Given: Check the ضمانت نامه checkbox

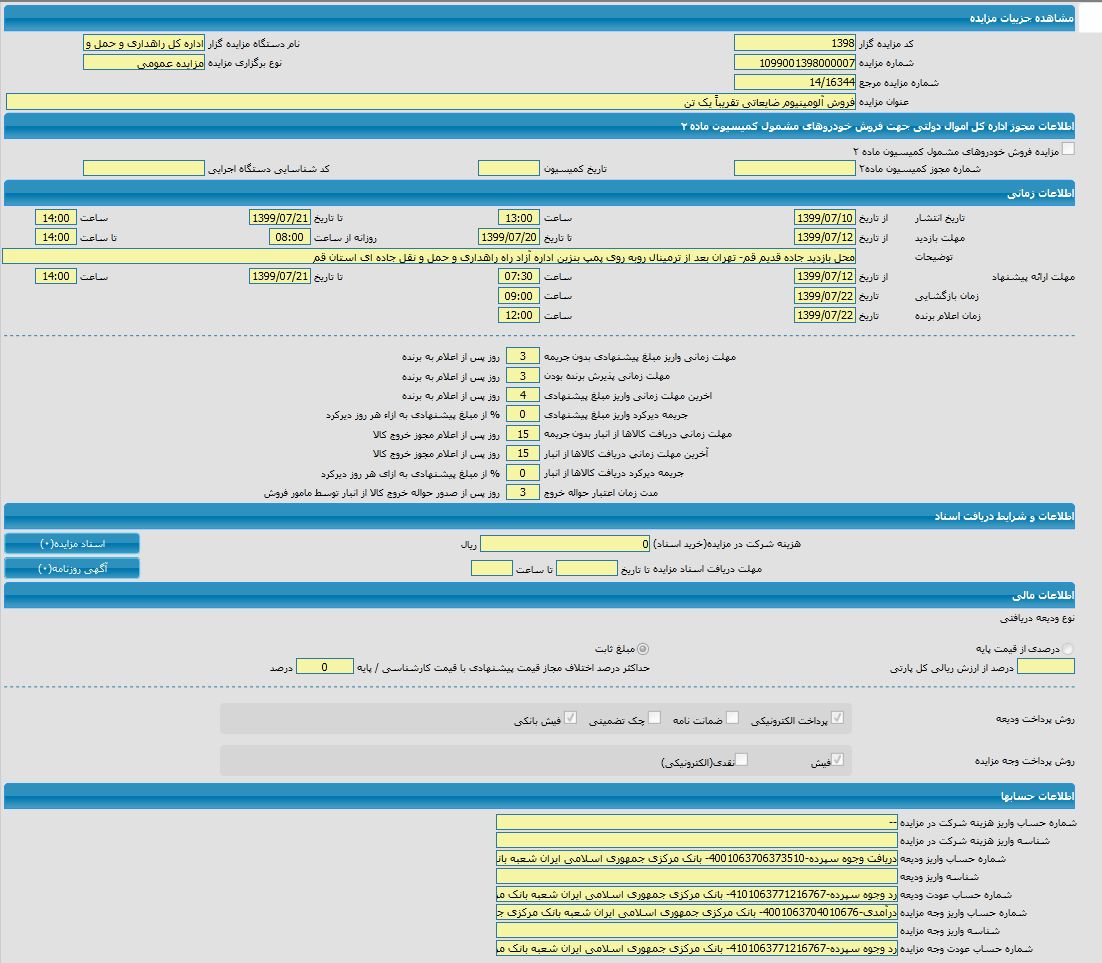Looking at the screenshot, I should 732,717.
